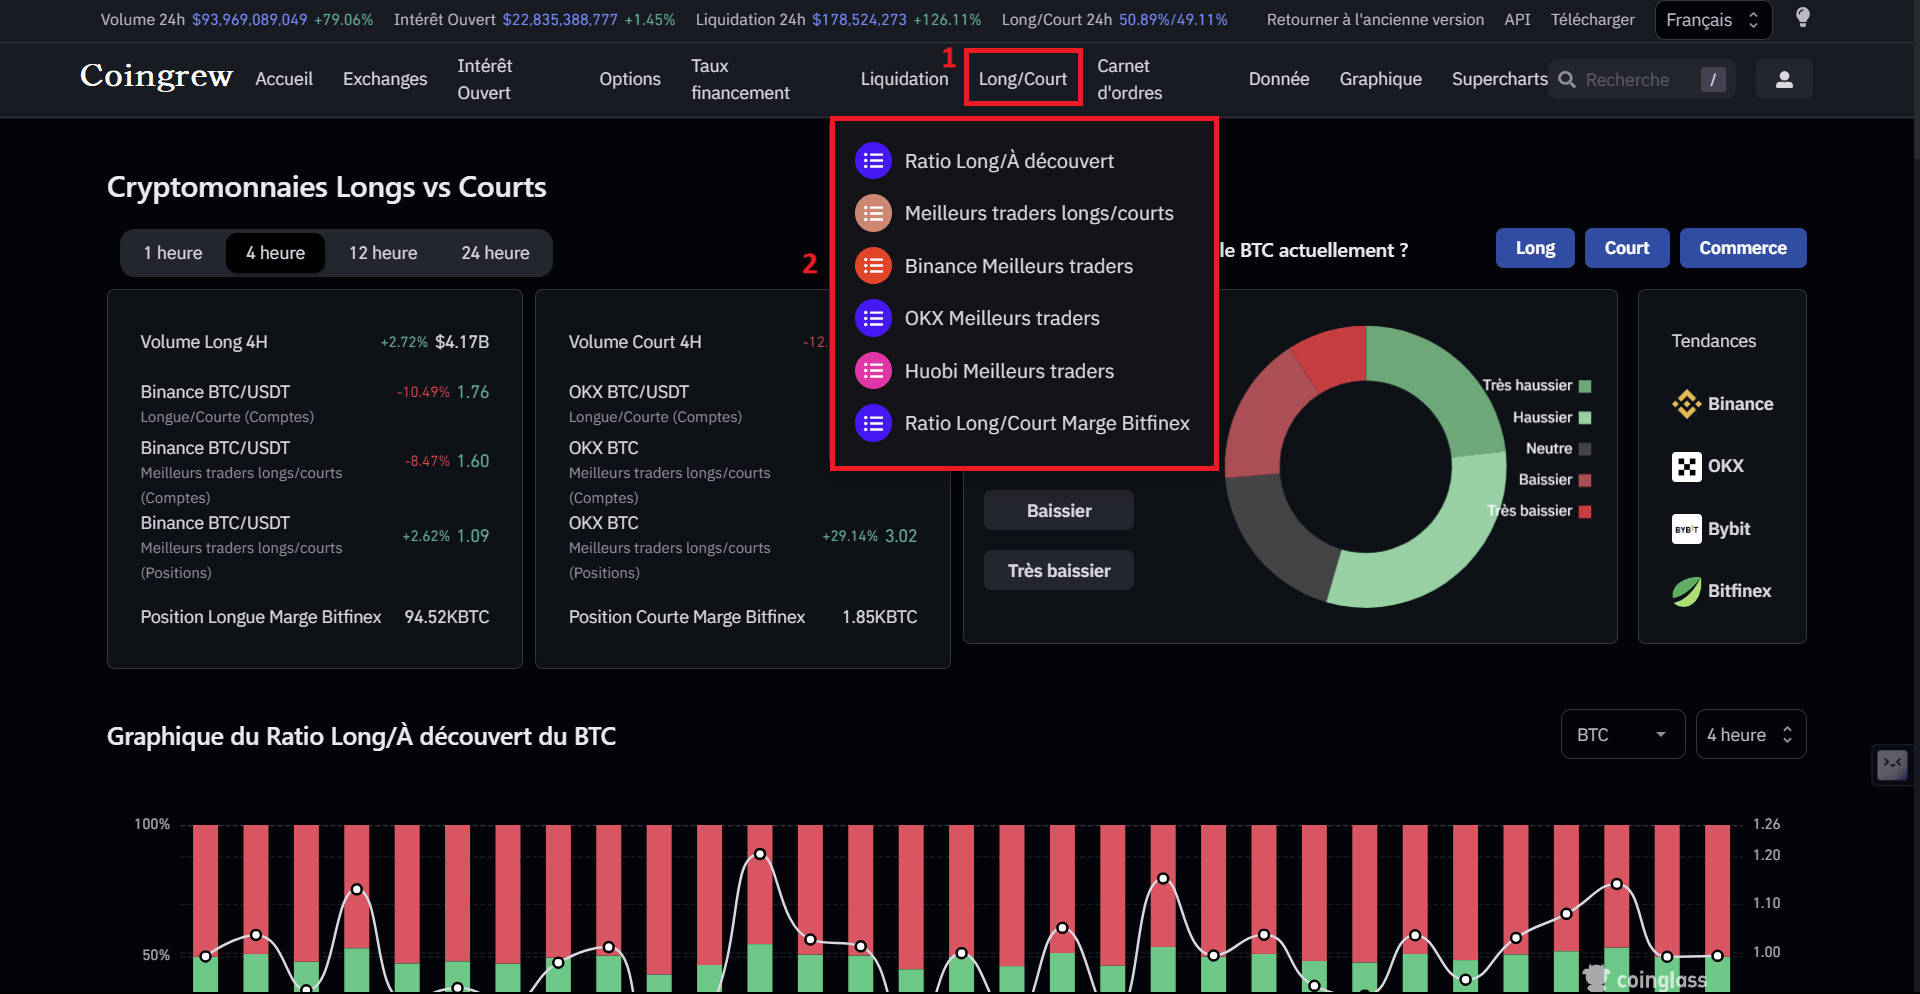Open OKX trends via its icon
This screenshot has width=1920, height=994.
click(1687, 466)
